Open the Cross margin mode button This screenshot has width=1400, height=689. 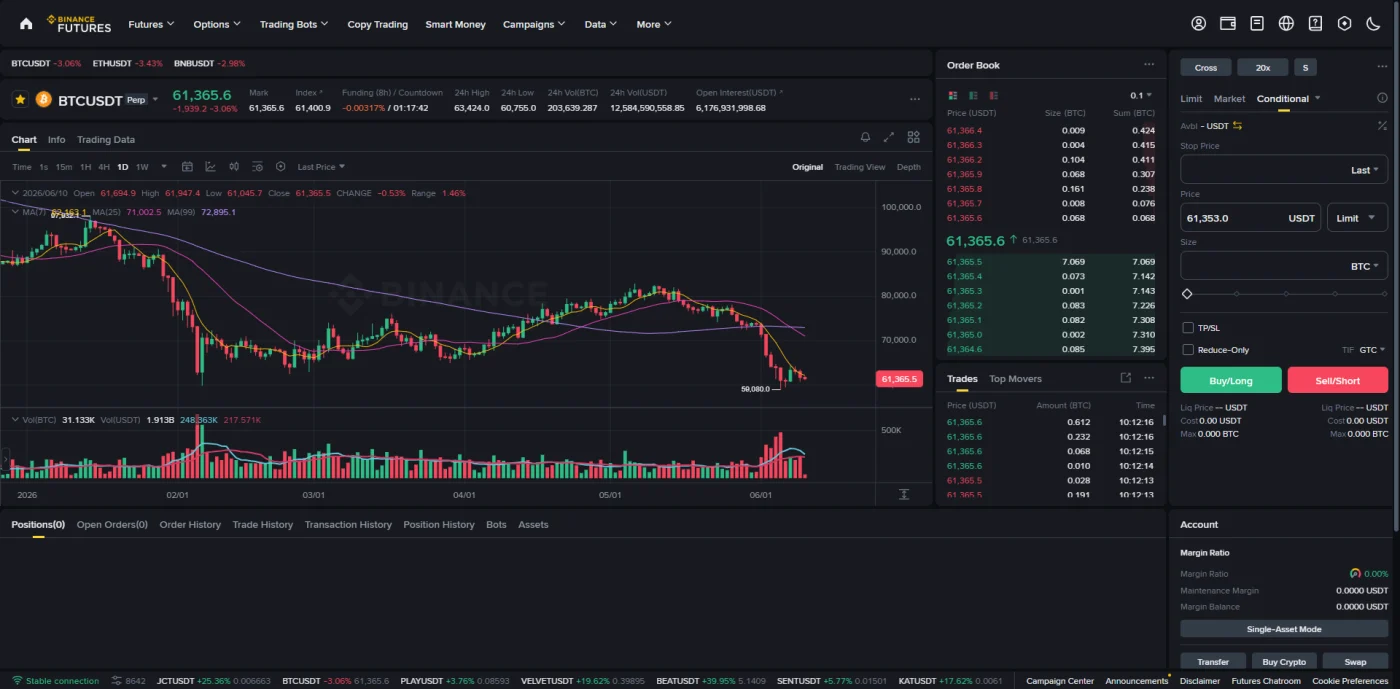pyautogui.click(x=1206, y=67)
